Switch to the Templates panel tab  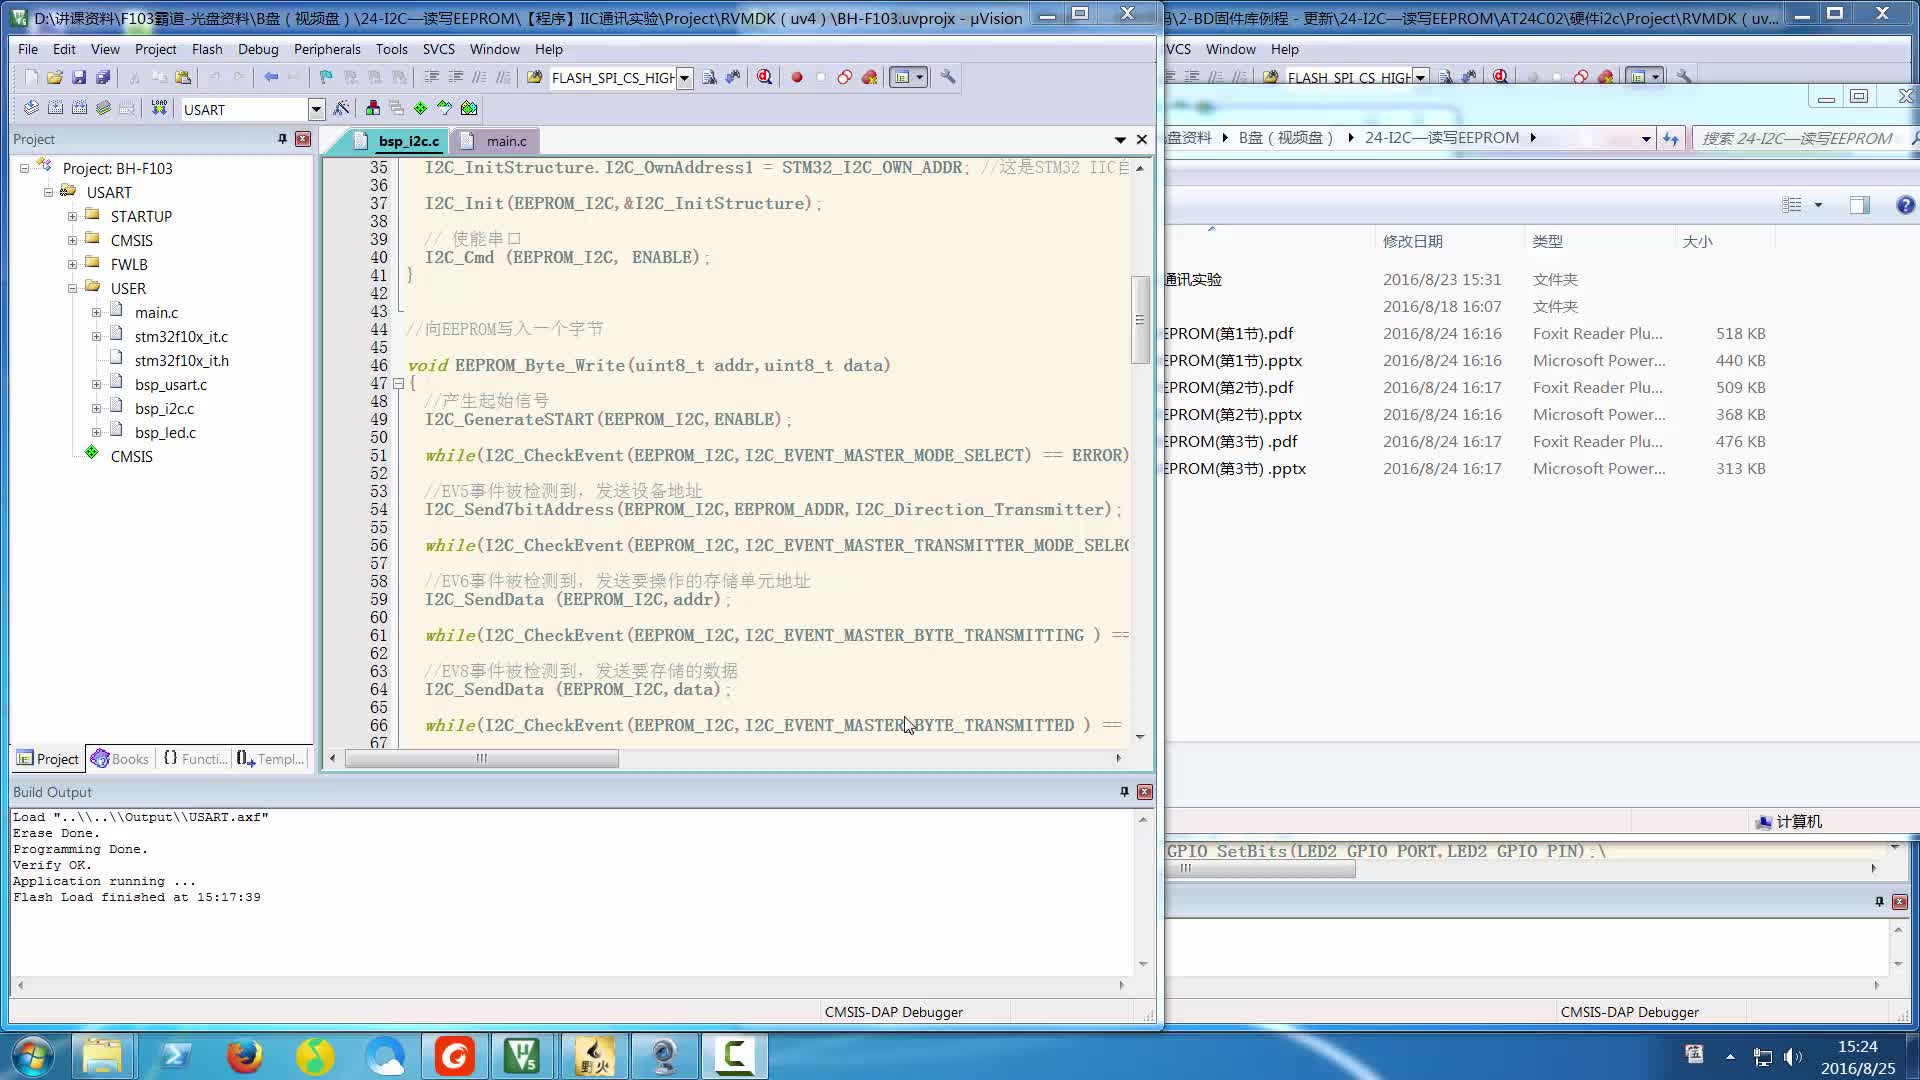click(271, 759)
